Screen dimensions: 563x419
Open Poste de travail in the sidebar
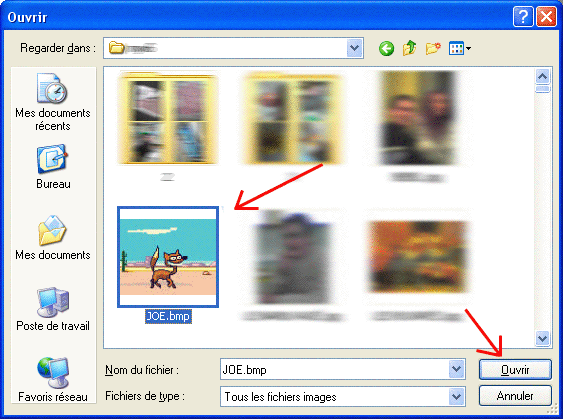pyautogui.click(x=53, y=309)
